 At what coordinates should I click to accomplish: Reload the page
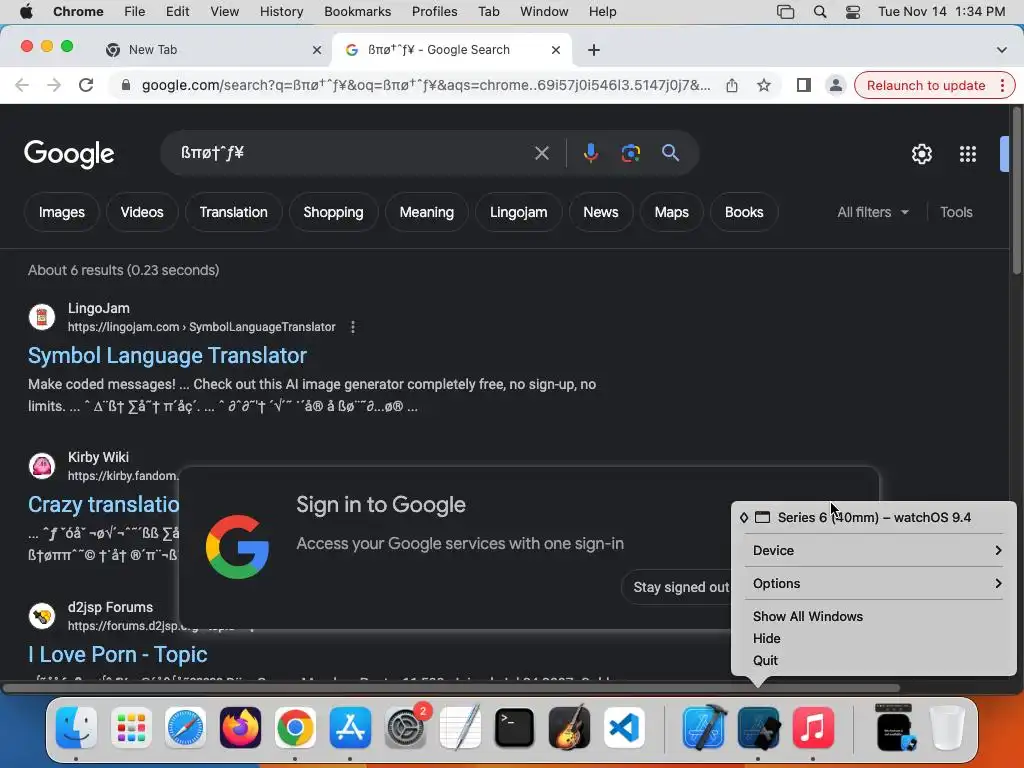tap(86, 85)
